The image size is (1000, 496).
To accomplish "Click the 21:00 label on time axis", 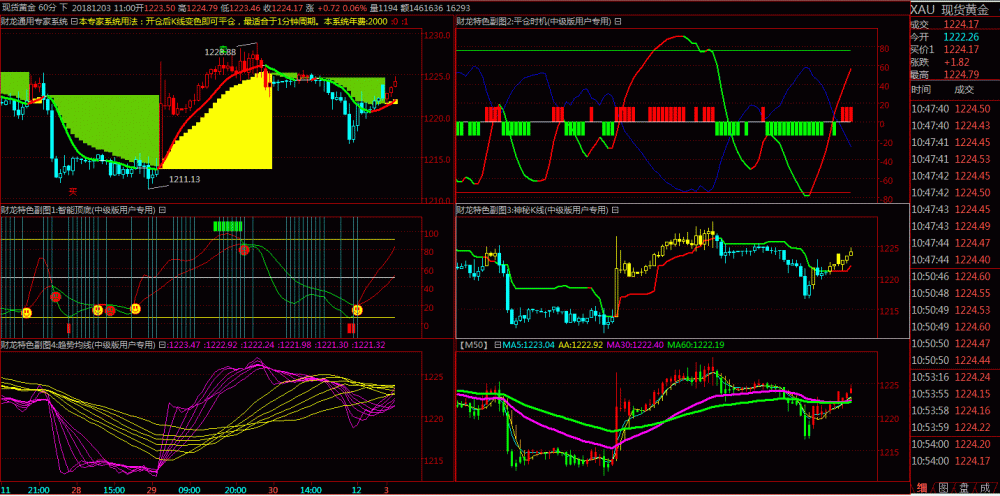I will [x=39, y=490].
